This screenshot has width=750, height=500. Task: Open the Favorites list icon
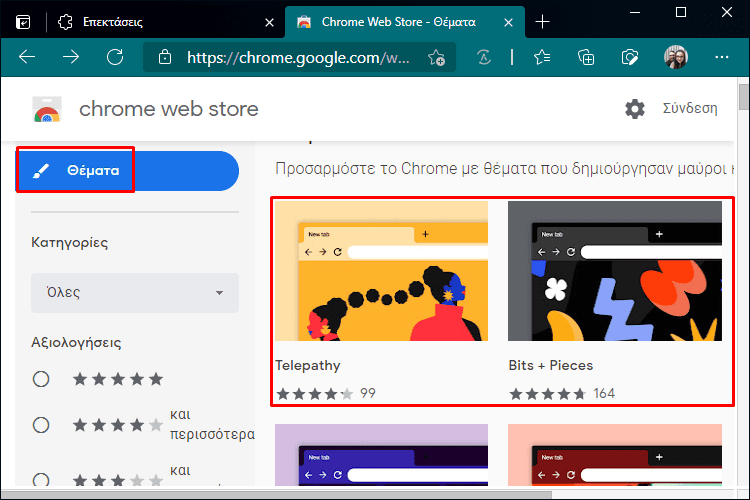[542, 57]
